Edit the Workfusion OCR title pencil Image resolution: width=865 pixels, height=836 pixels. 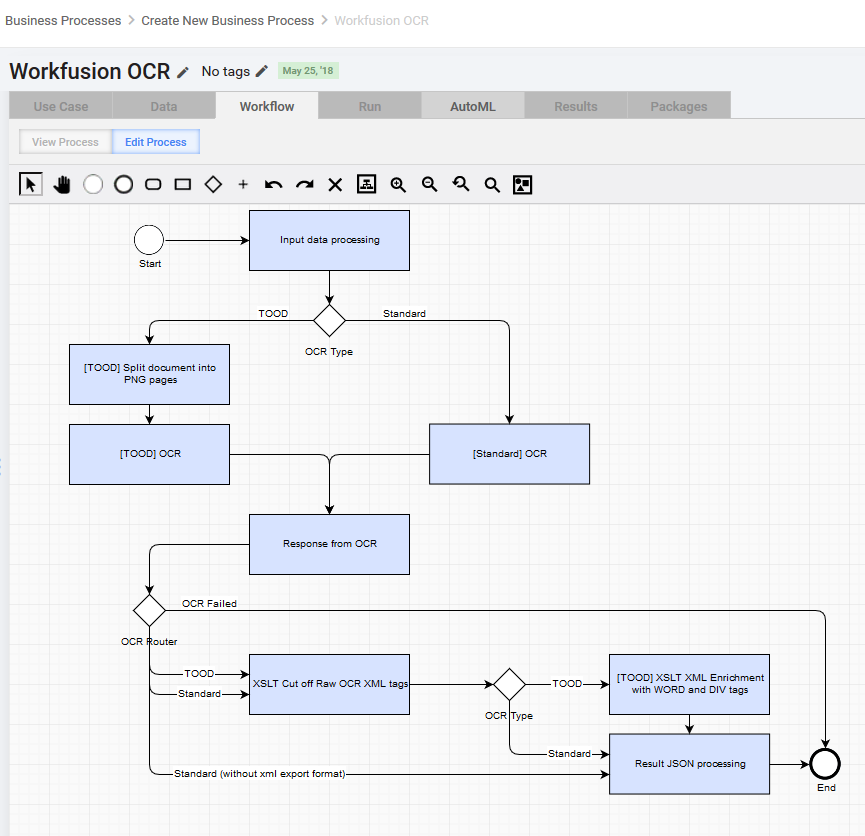pos(183,72)
